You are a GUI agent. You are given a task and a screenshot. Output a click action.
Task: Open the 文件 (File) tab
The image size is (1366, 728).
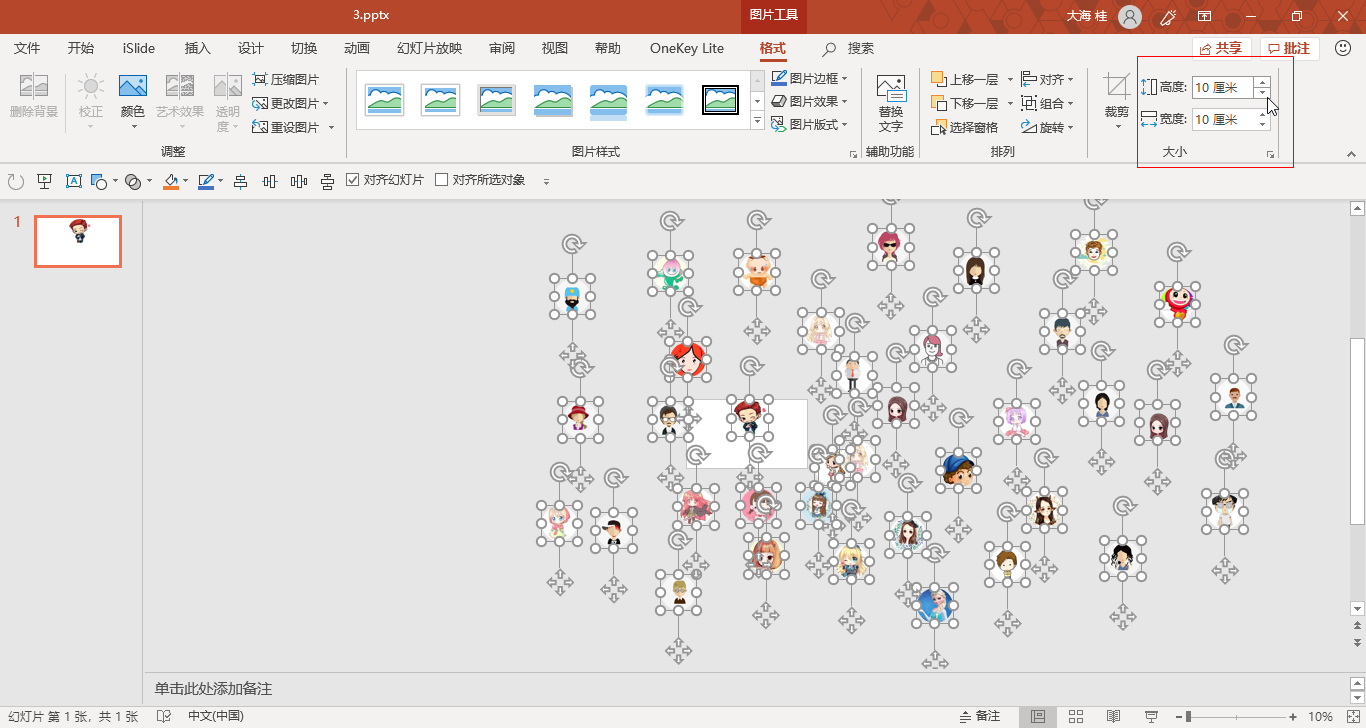click(x=27, y=48)
